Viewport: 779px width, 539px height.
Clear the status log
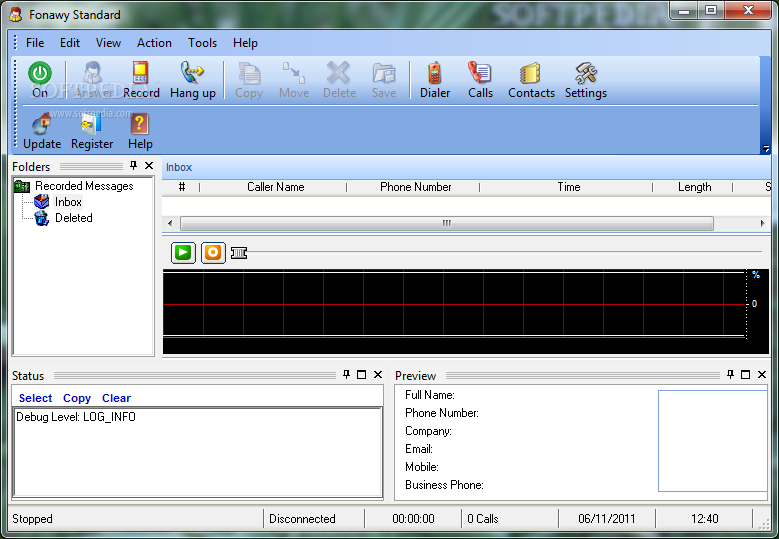pyautogui.click(x=116, y=398)
